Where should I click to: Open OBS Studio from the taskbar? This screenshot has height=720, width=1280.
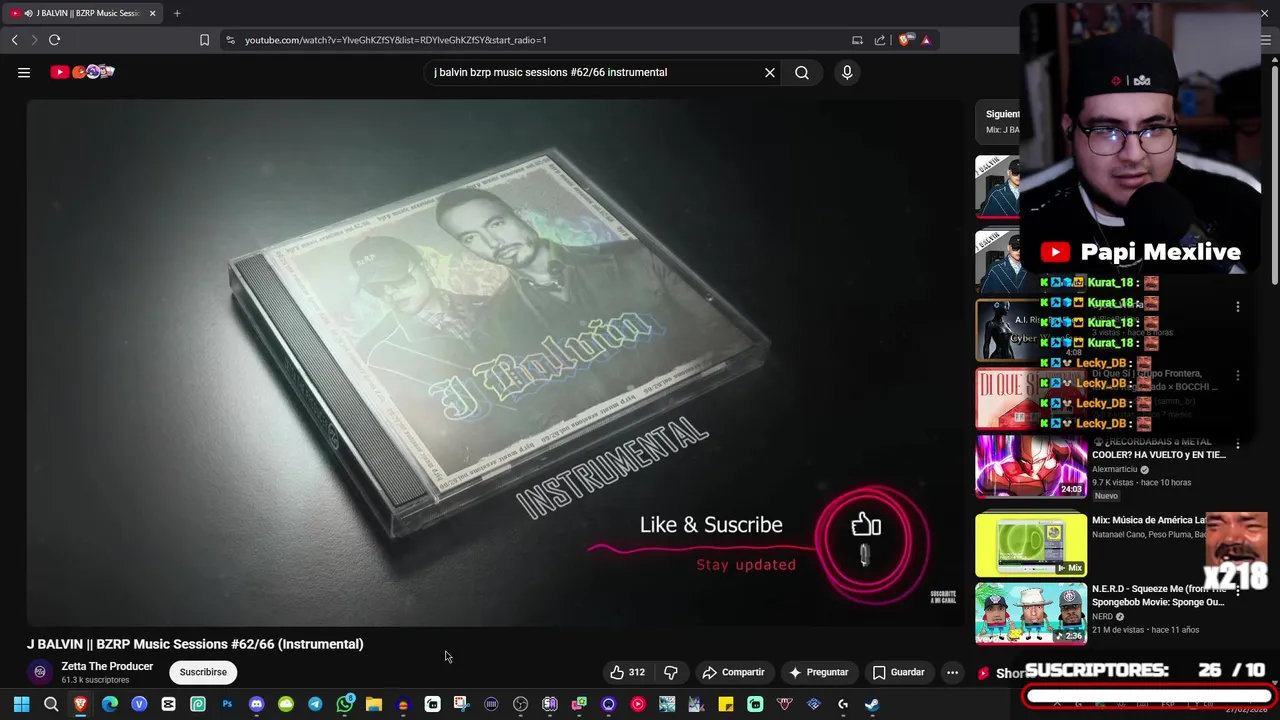tap(520, 704)
